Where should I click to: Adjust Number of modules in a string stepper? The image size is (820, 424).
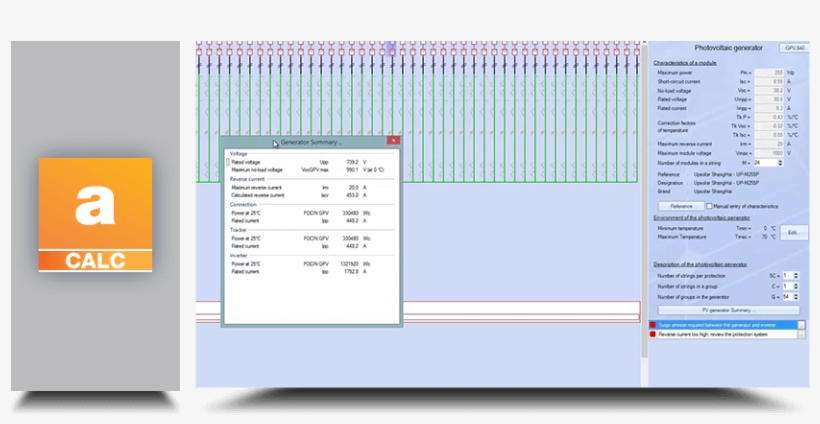(x=780, y=163)
